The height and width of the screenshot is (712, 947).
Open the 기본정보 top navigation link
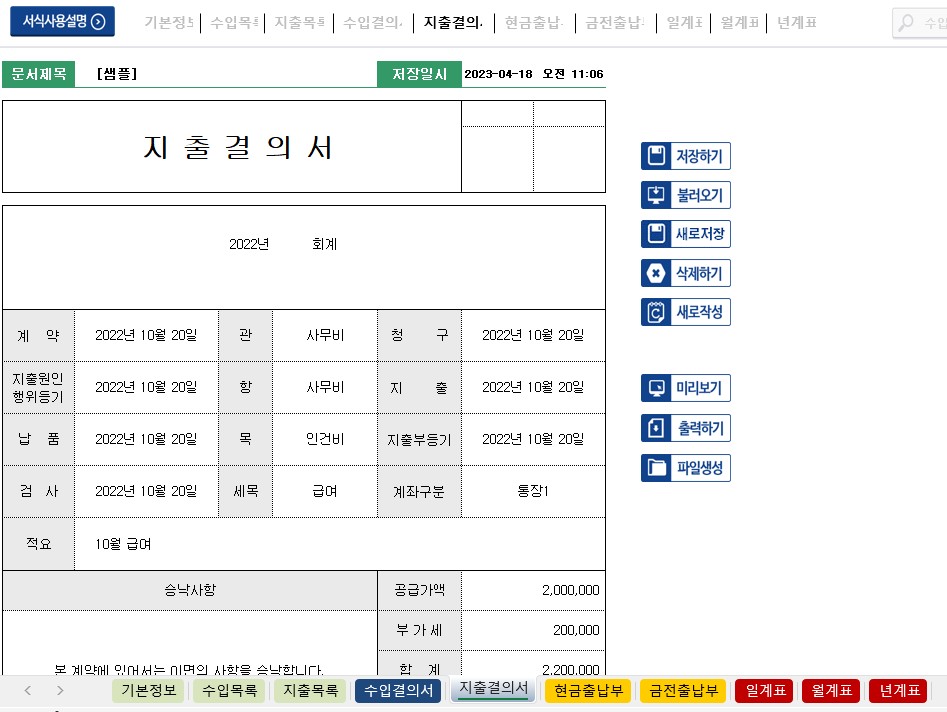pyautogui.click(x=169, y=23)
